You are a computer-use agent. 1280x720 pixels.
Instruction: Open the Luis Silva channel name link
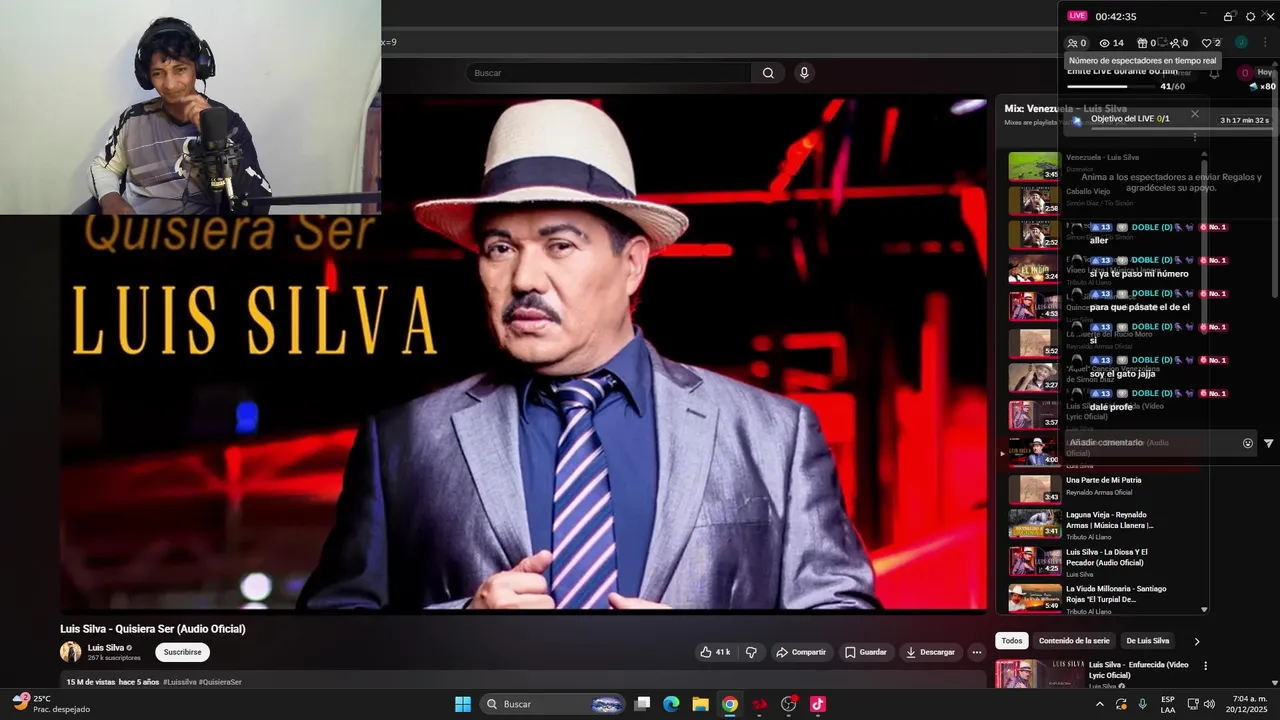pos(106,648)
